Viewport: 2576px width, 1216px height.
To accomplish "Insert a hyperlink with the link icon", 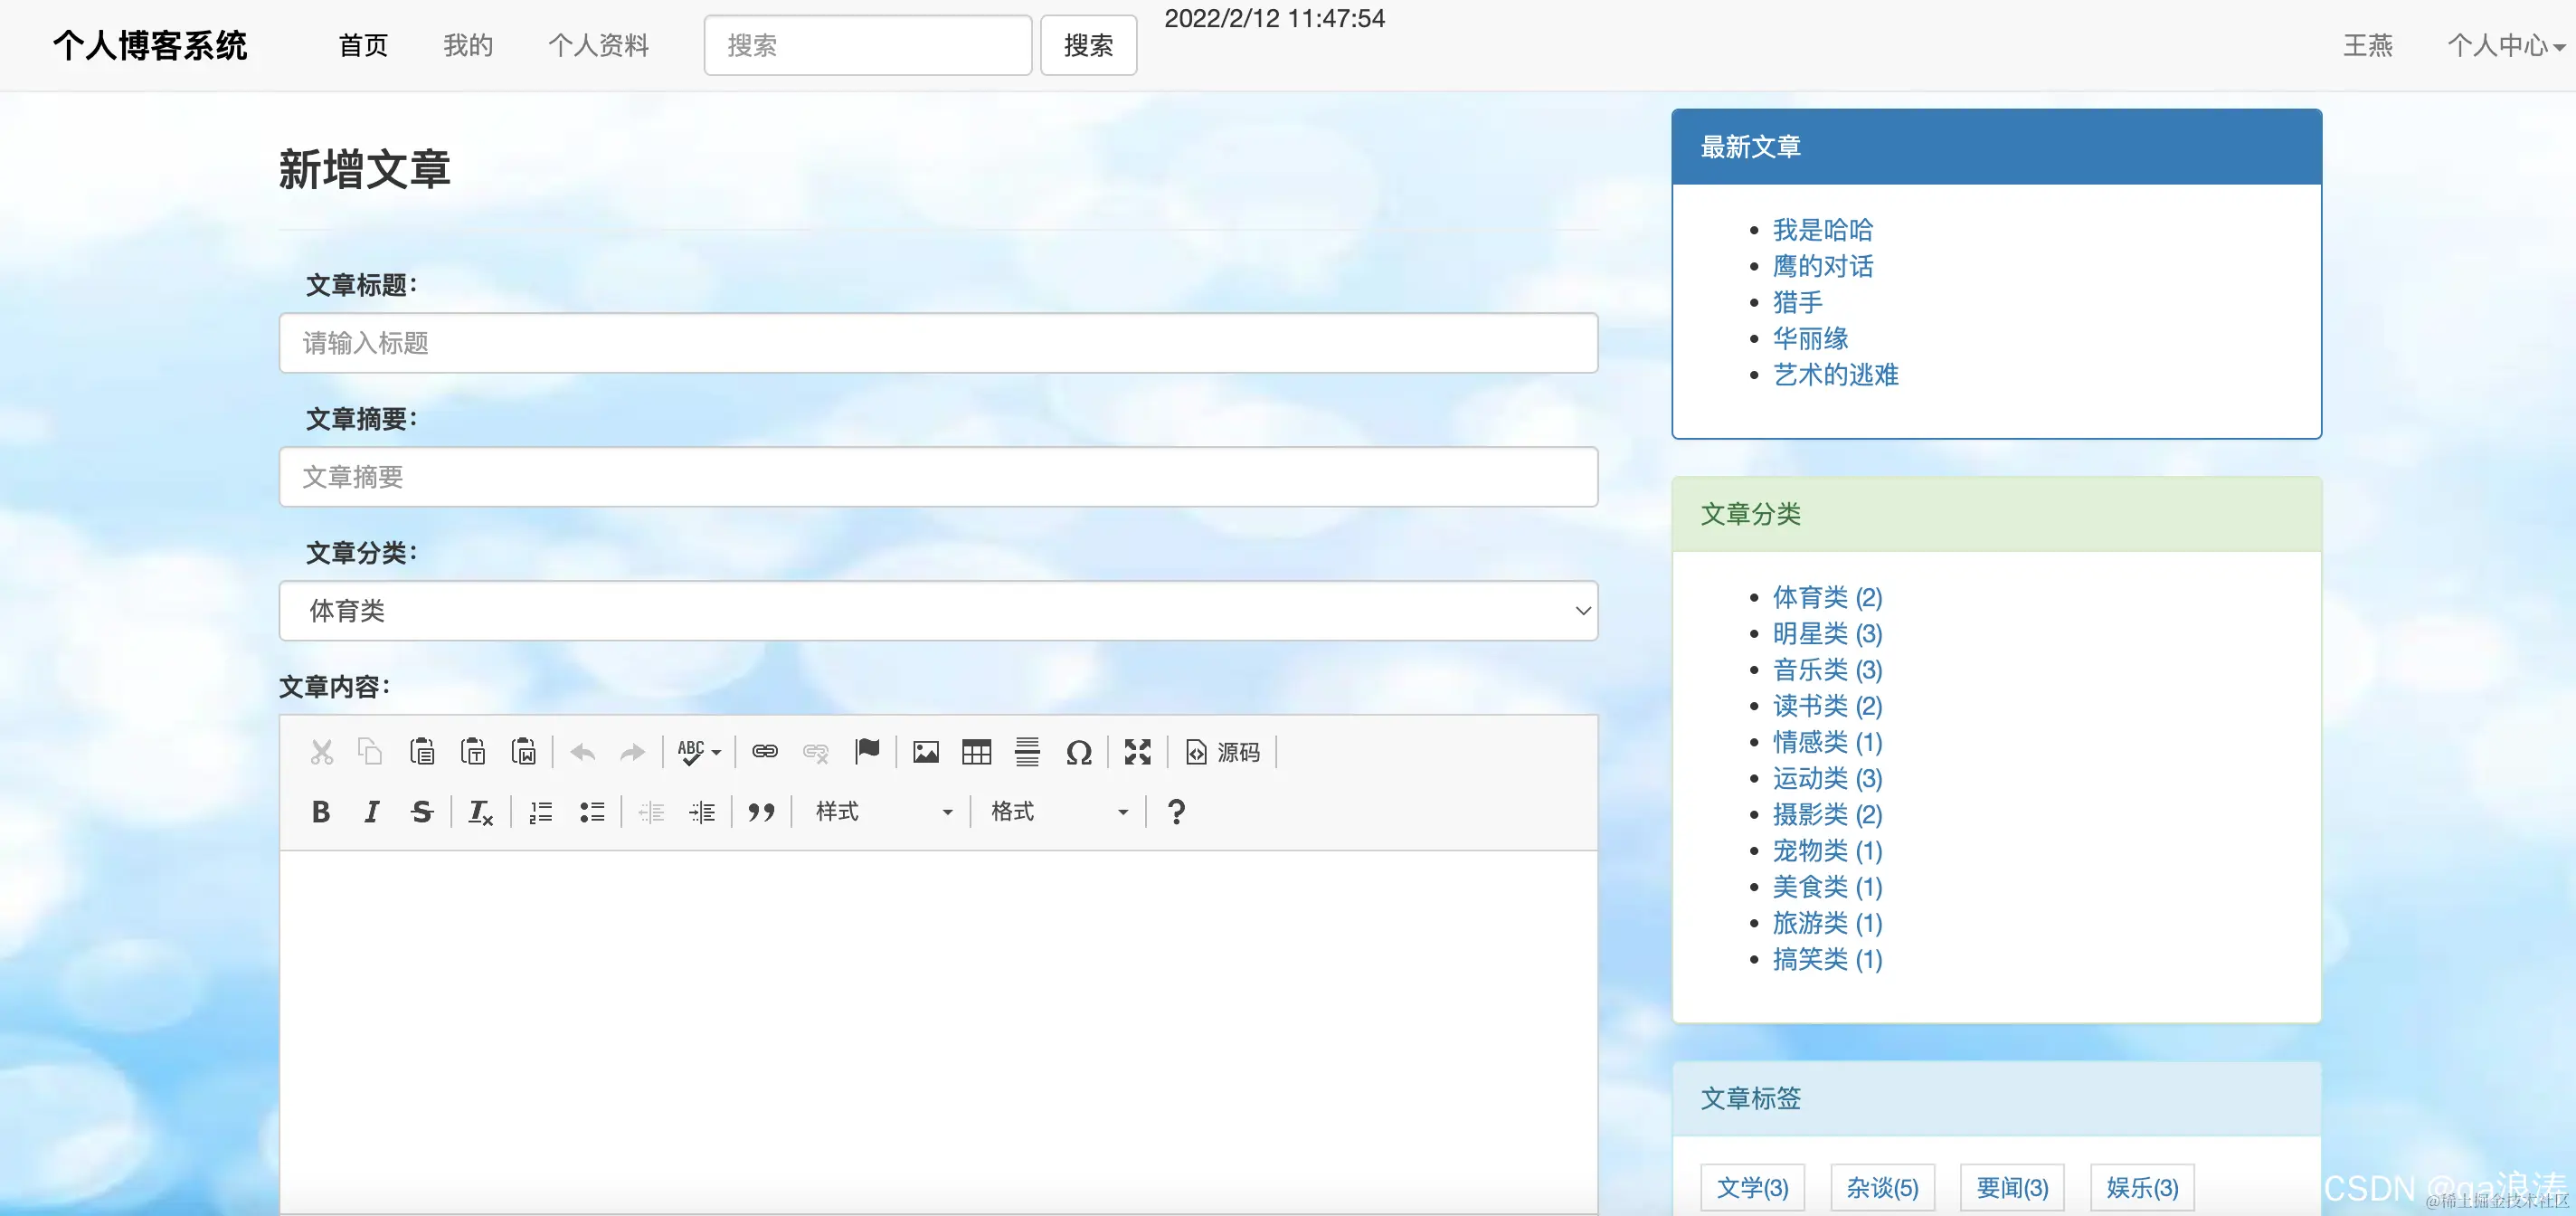I will pos(764,752).
